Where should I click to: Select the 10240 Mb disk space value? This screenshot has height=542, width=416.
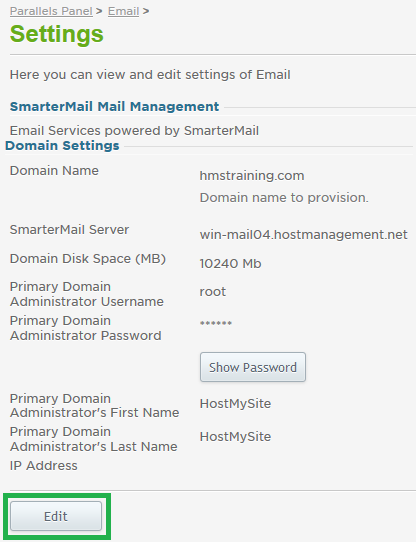pos(230,264)
